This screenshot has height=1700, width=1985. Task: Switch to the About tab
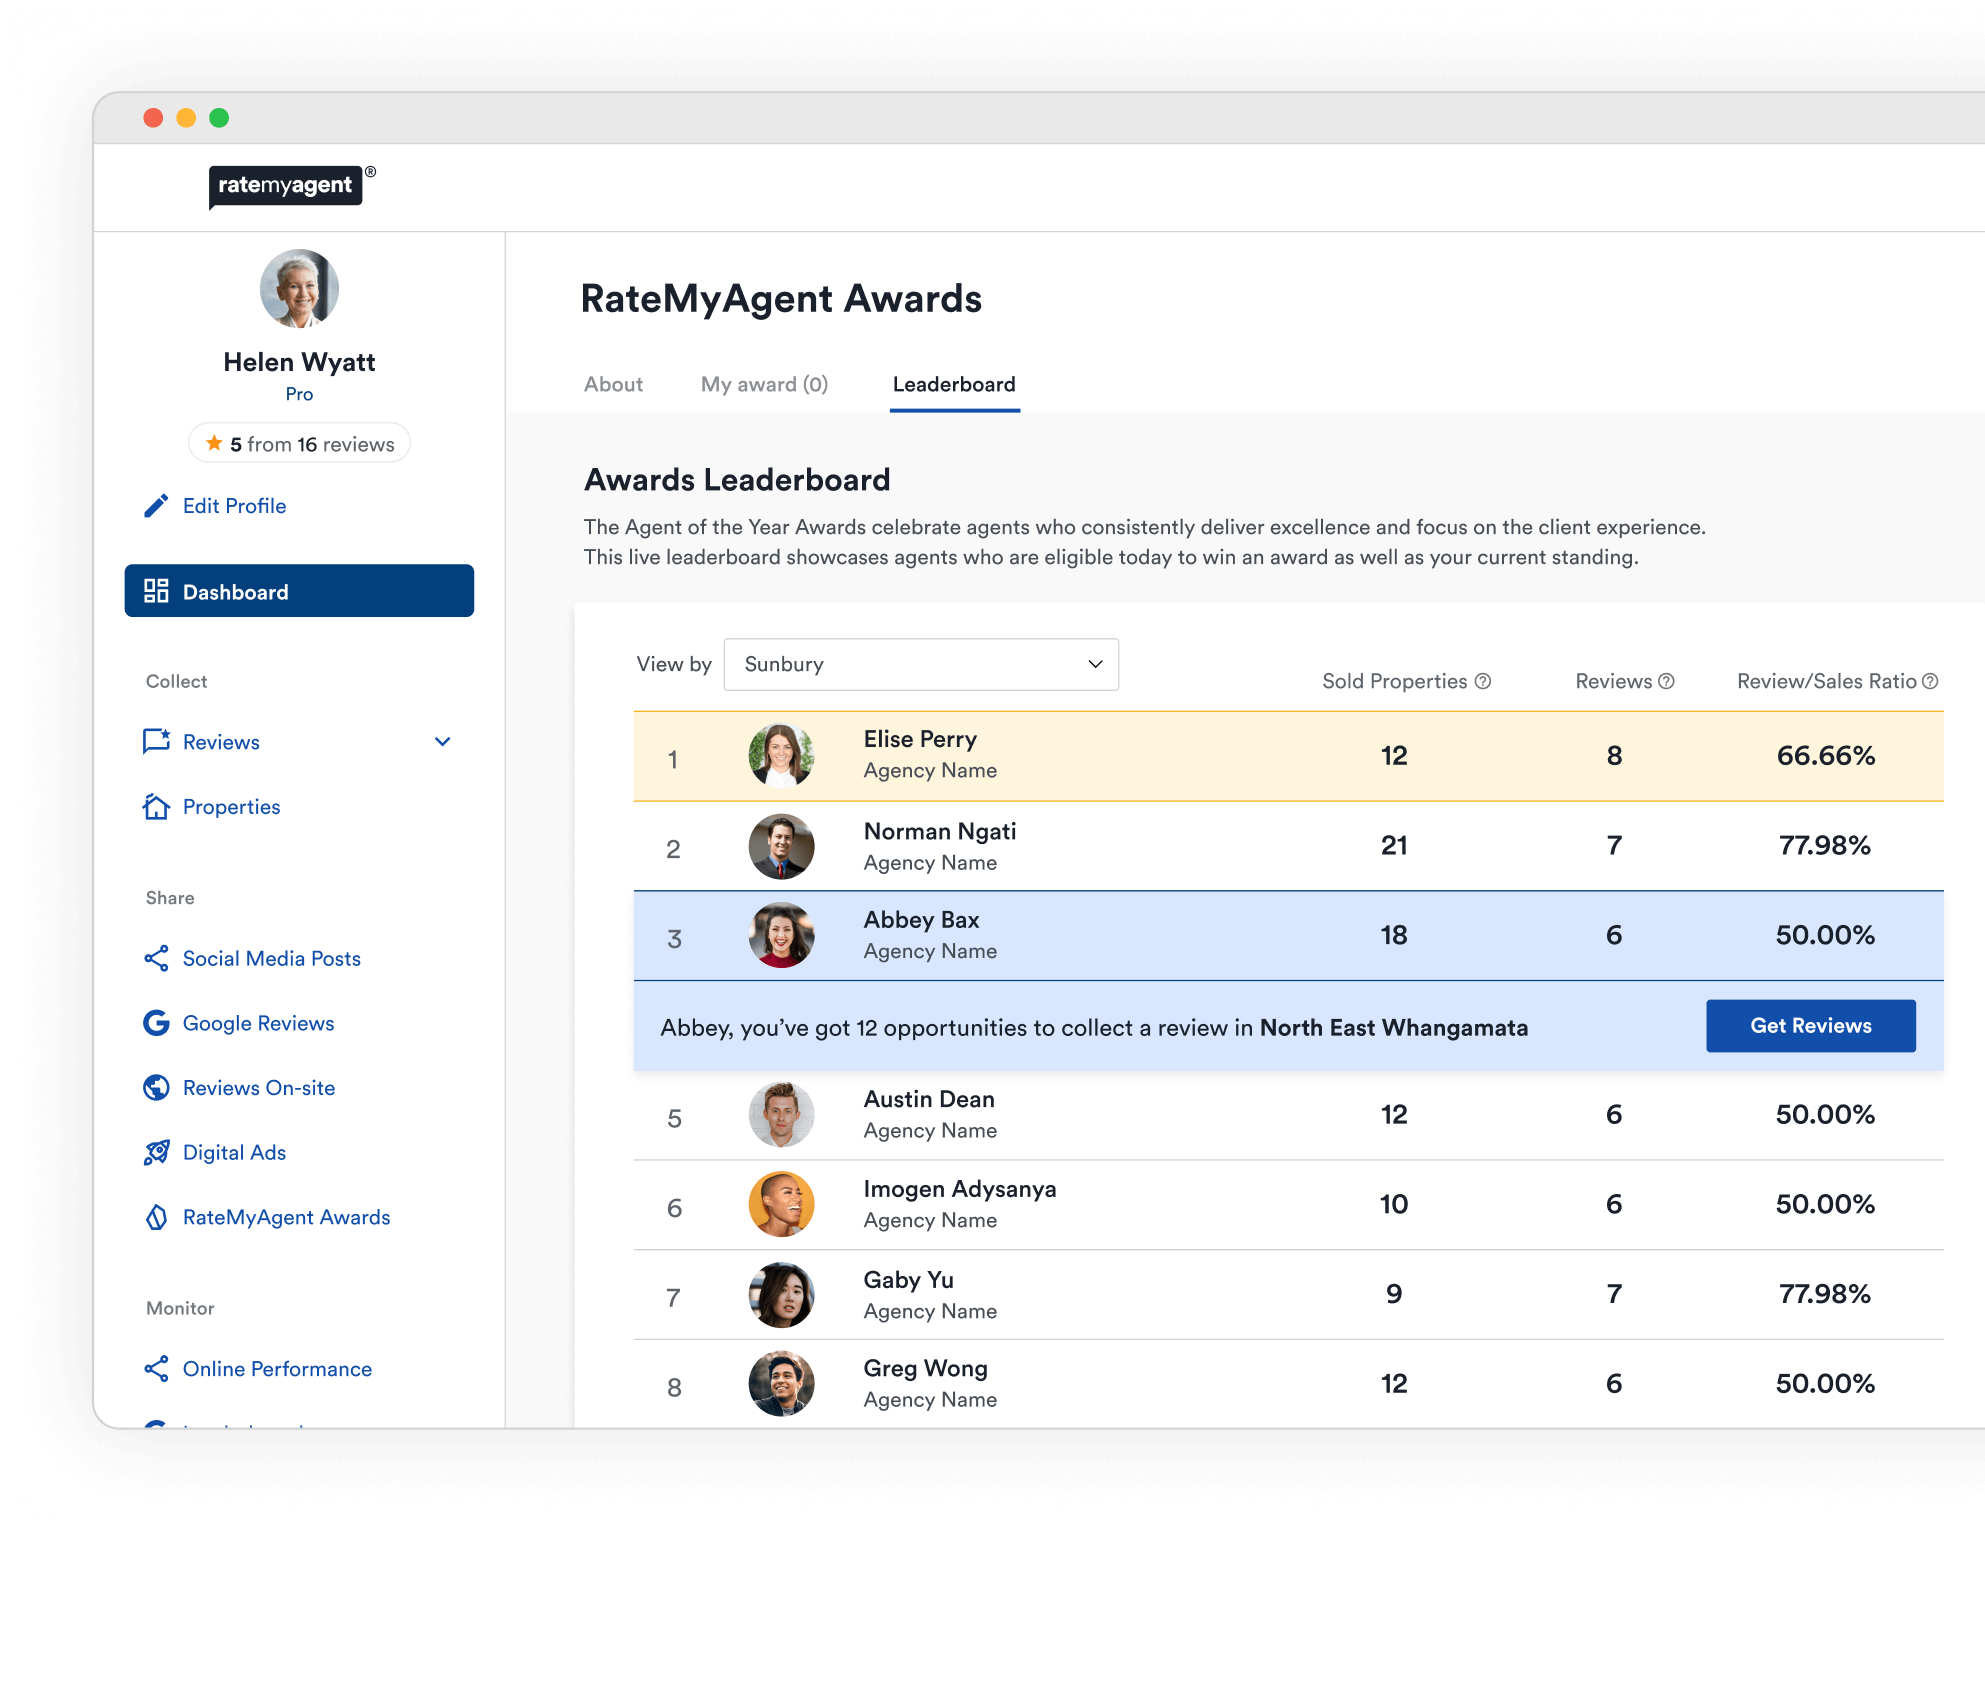[613, 384]
